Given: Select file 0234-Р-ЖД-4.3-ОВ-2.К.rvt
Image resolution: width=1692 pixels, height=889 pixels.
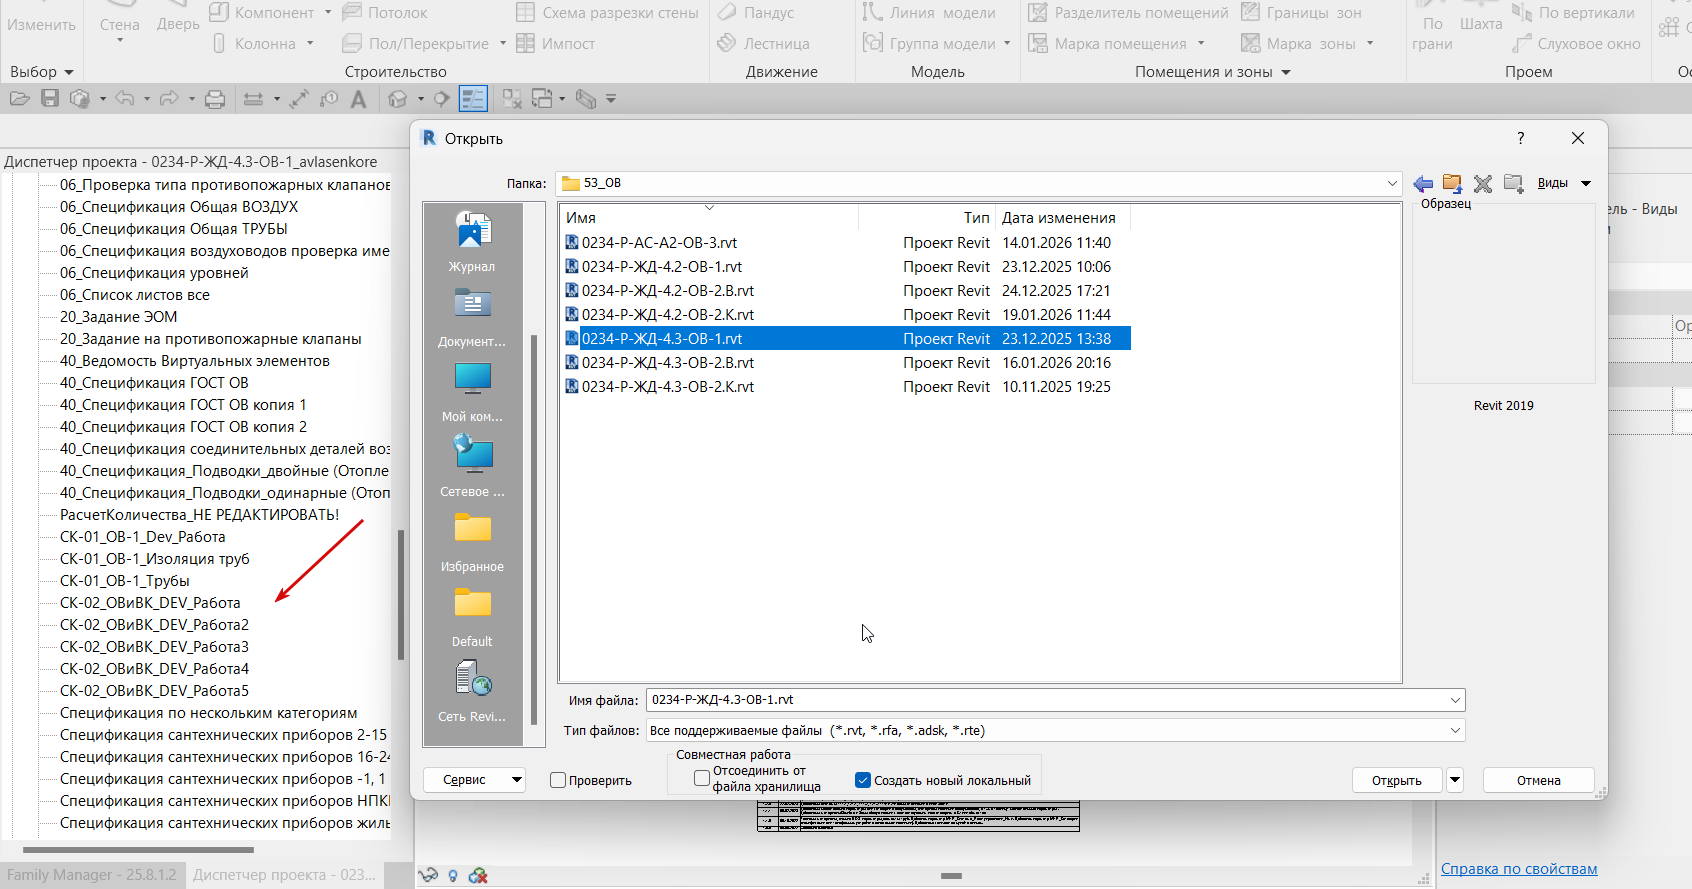Looking at the screenshot, I should click(x=668, y=387).
